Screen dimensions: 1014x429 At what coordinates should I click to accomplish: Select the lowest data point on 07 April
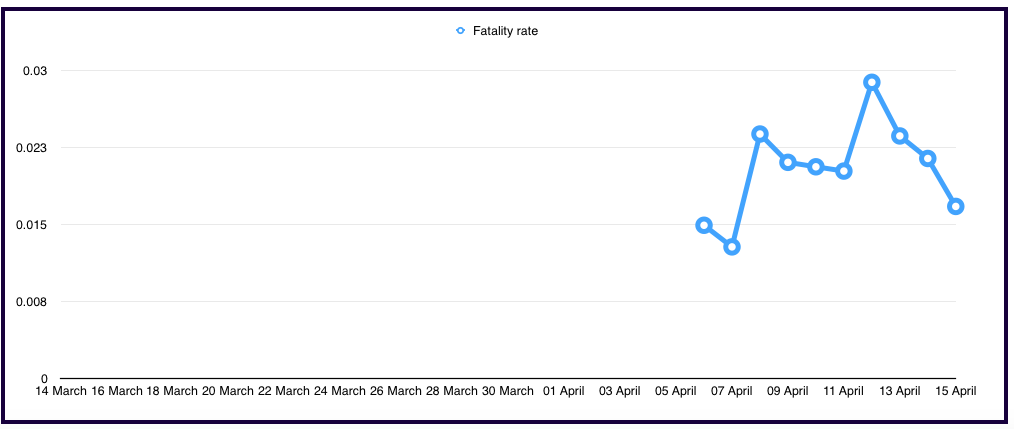click(x=732, y=247)
